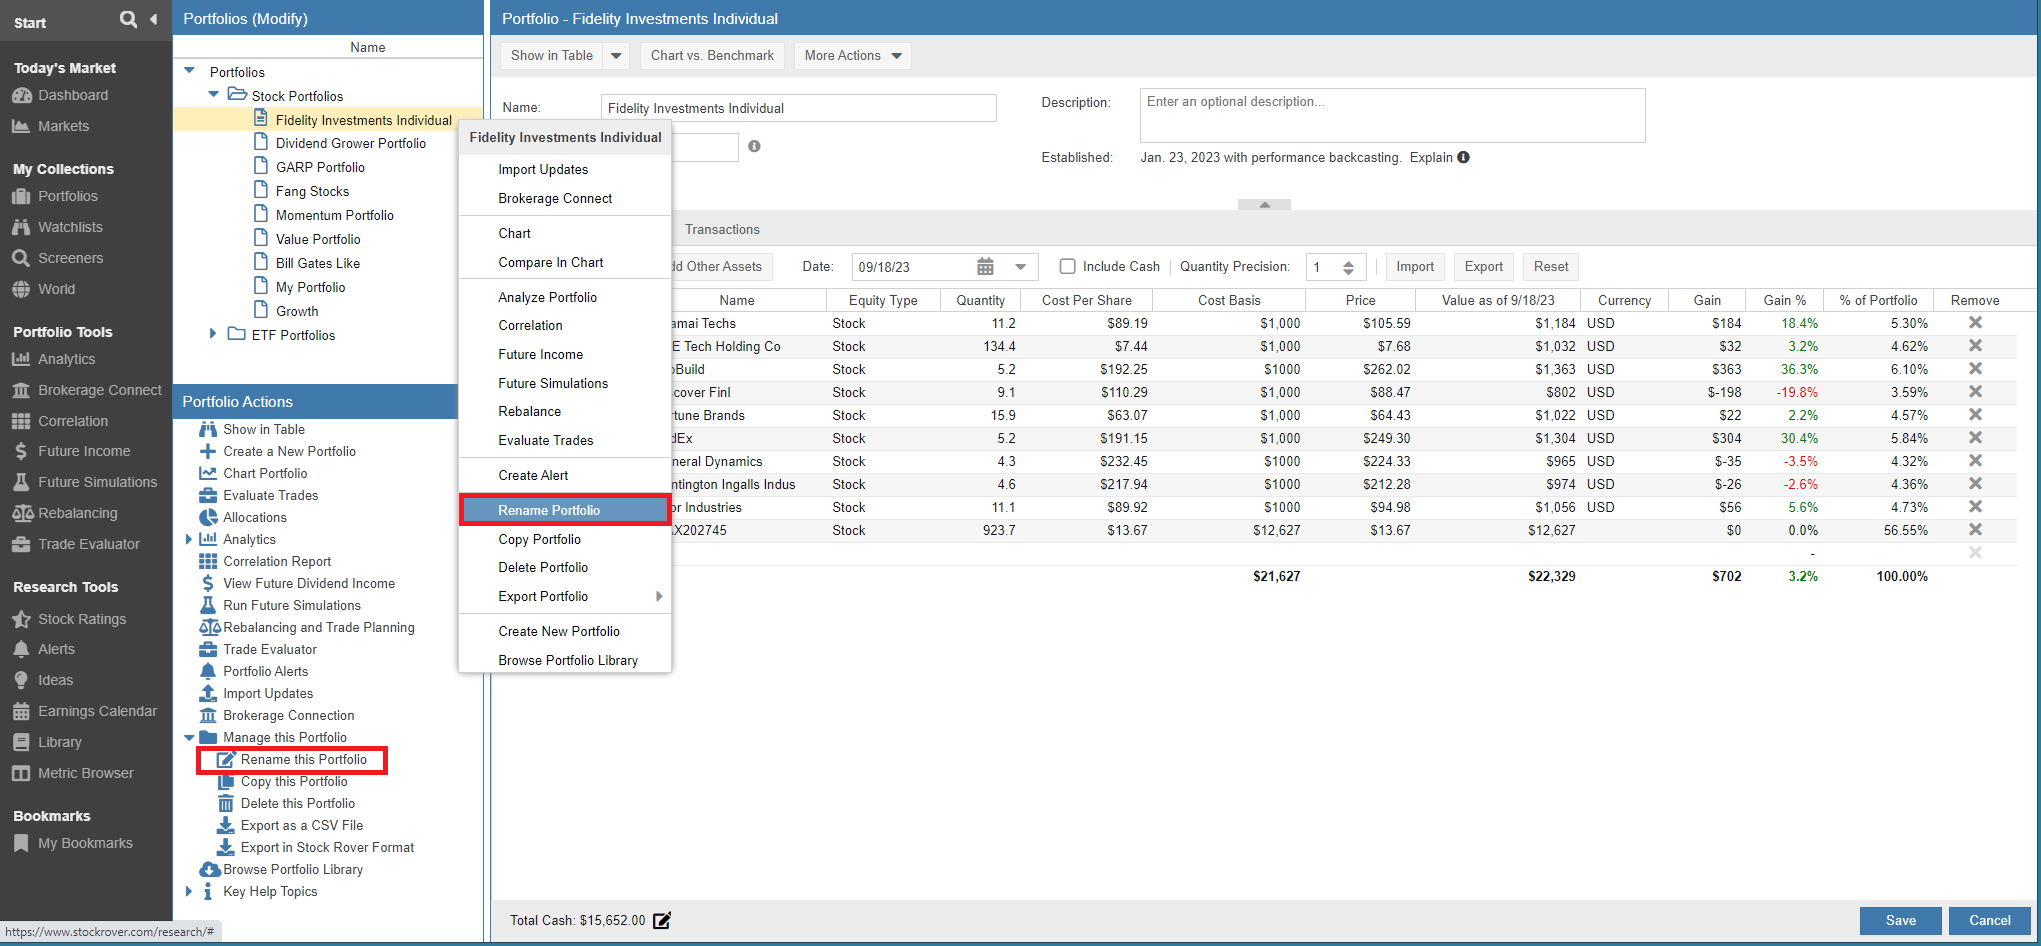Screen dimensions: 2041x946
Task: Select the Fang Stocks portfolio in the tree
Action: click(312, 191)
